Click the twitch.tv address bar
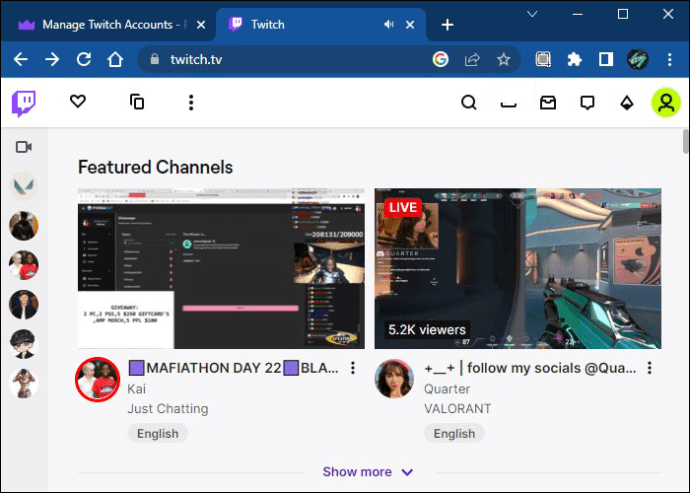Image resolution: width=690 pixels, height=493 pixels. [x=280, y=60]
